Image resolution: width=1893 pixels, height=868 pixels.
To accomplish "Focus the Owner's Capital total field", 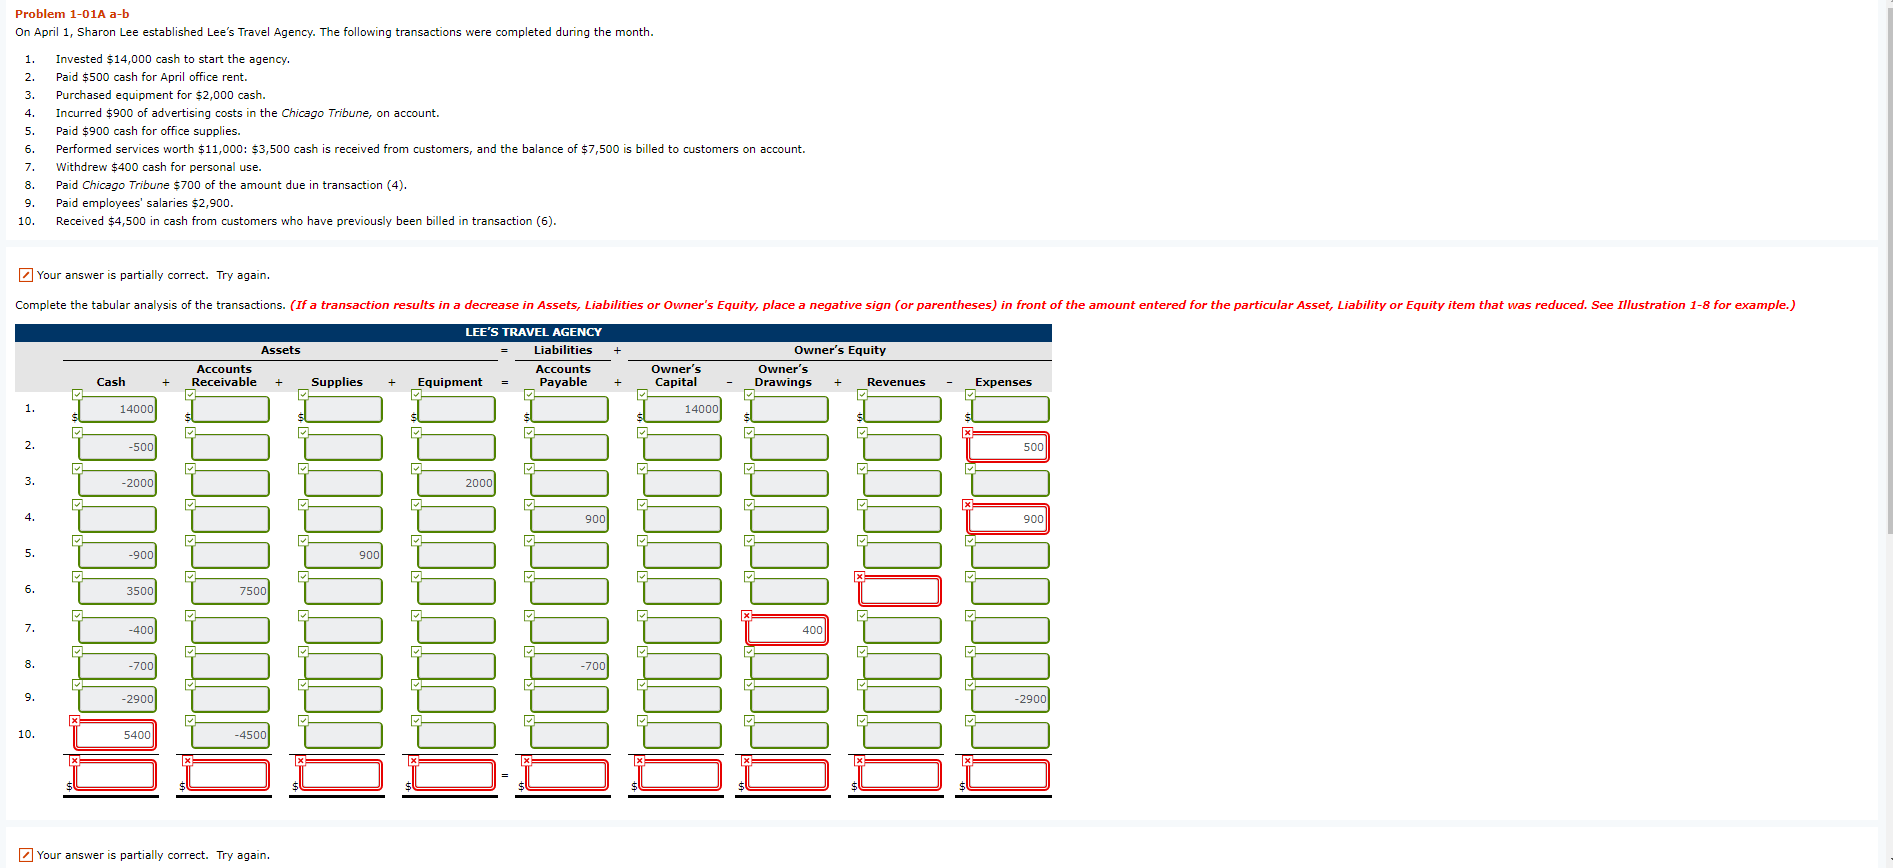I will coord(680,775).
